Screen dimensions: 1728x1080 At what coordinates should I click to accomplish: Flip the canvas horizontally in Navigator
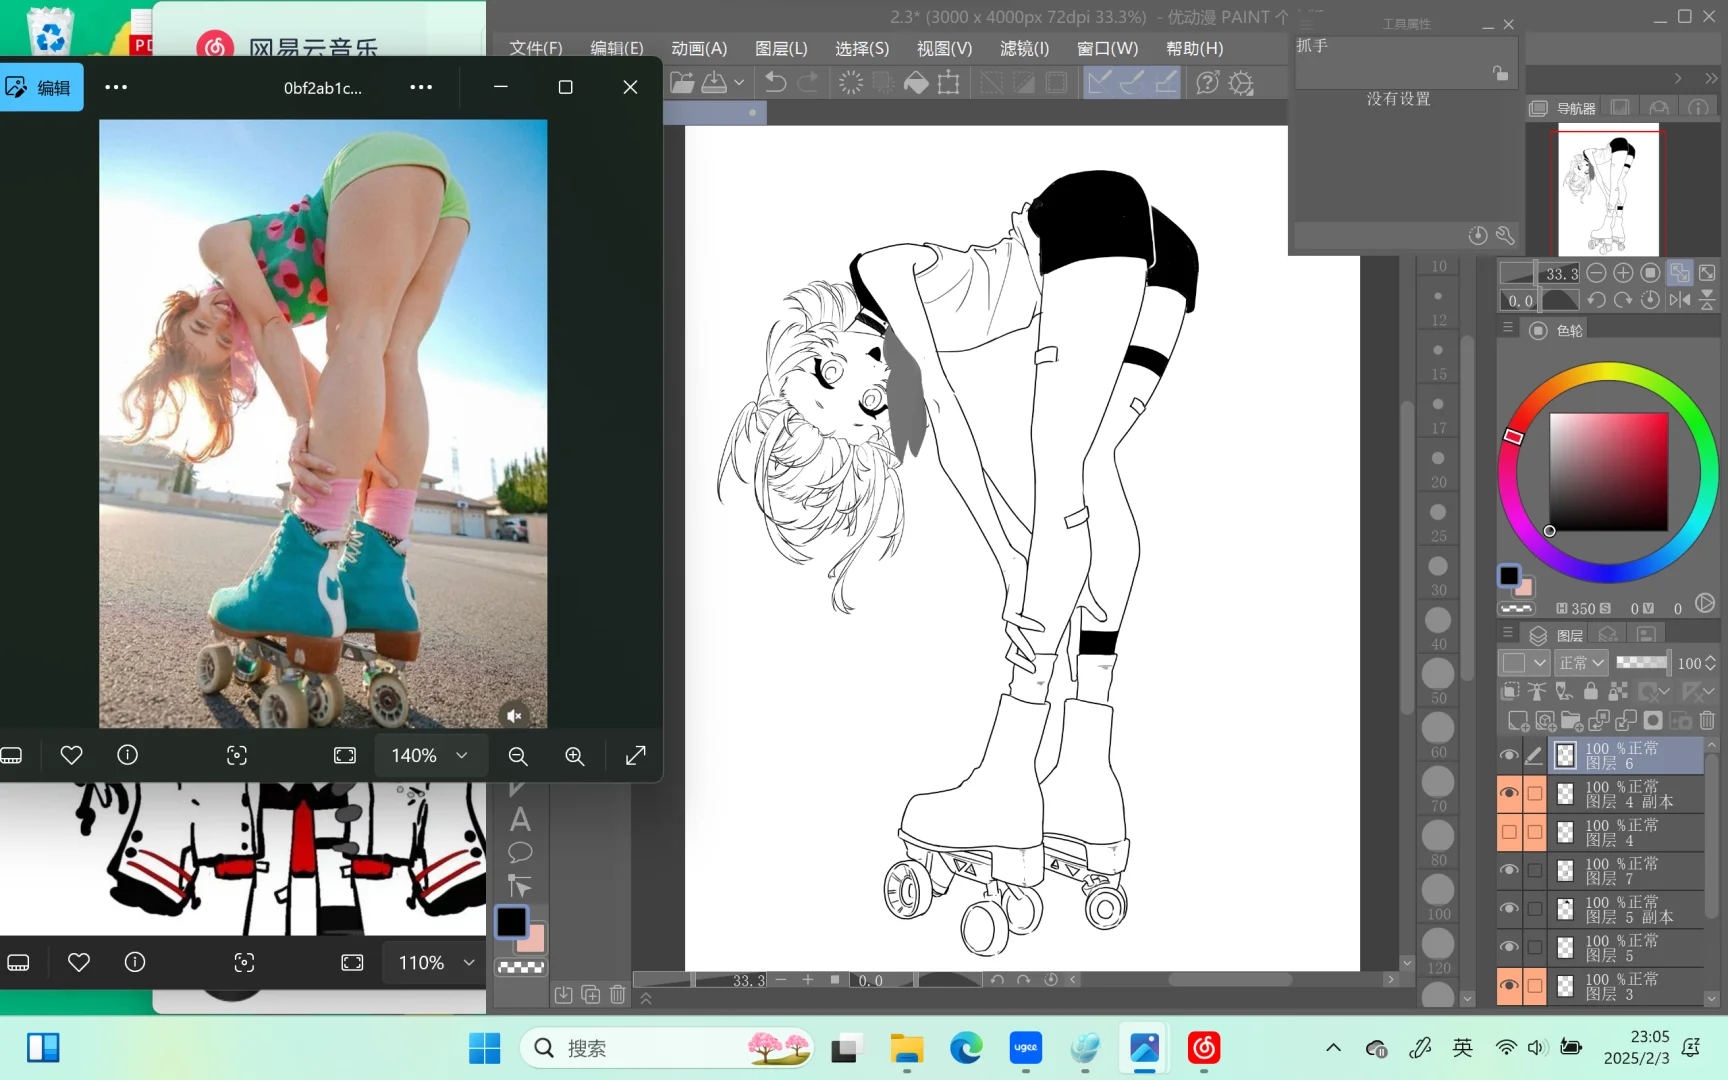pos(1680,300)
